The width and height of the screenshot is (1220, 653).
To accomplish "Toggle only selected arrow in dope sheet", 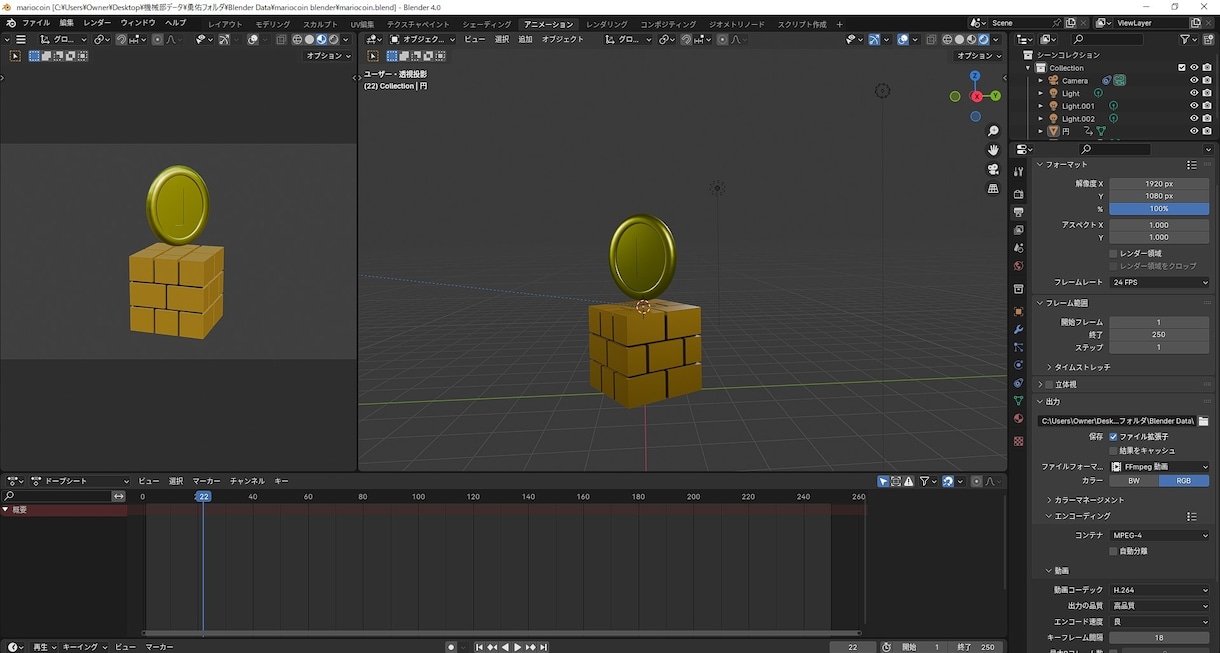I will tap(883, 482).
